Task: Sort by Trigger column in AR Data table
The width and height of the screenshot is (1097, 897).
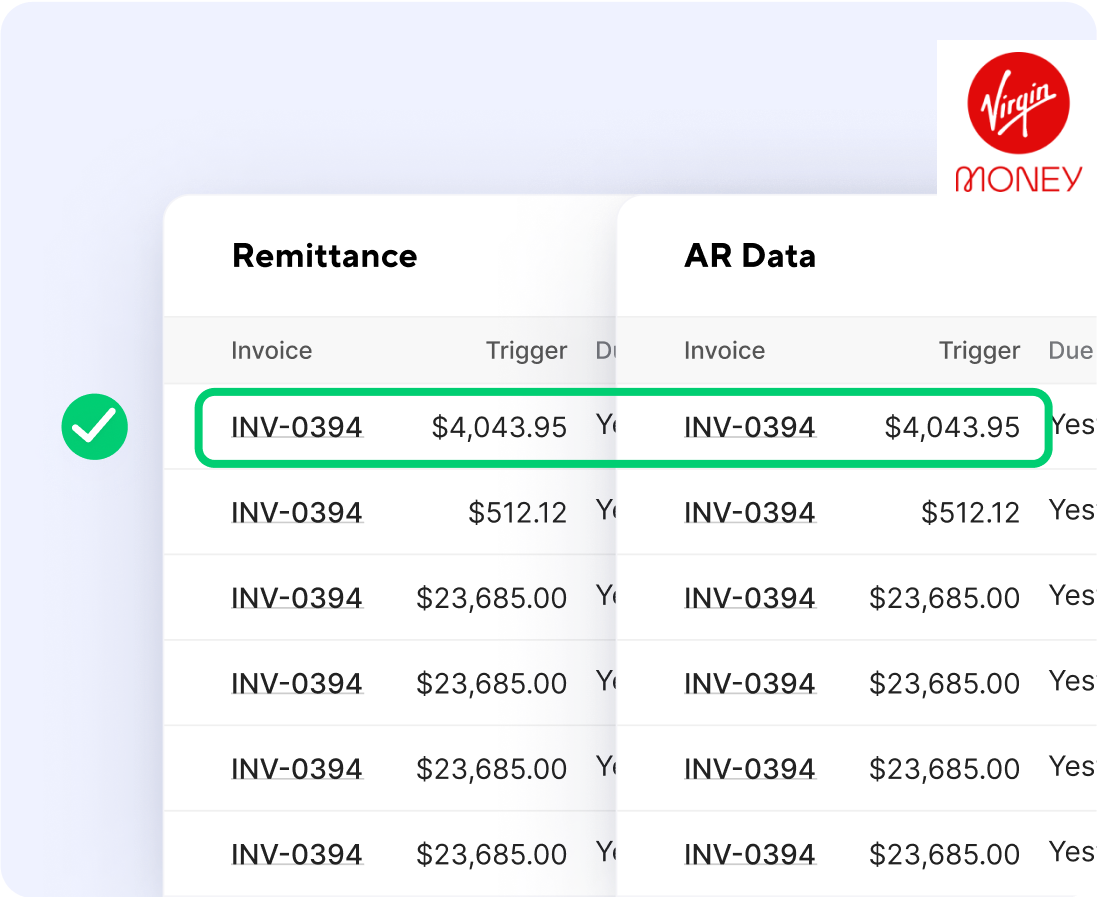Action: click(979, 351)
